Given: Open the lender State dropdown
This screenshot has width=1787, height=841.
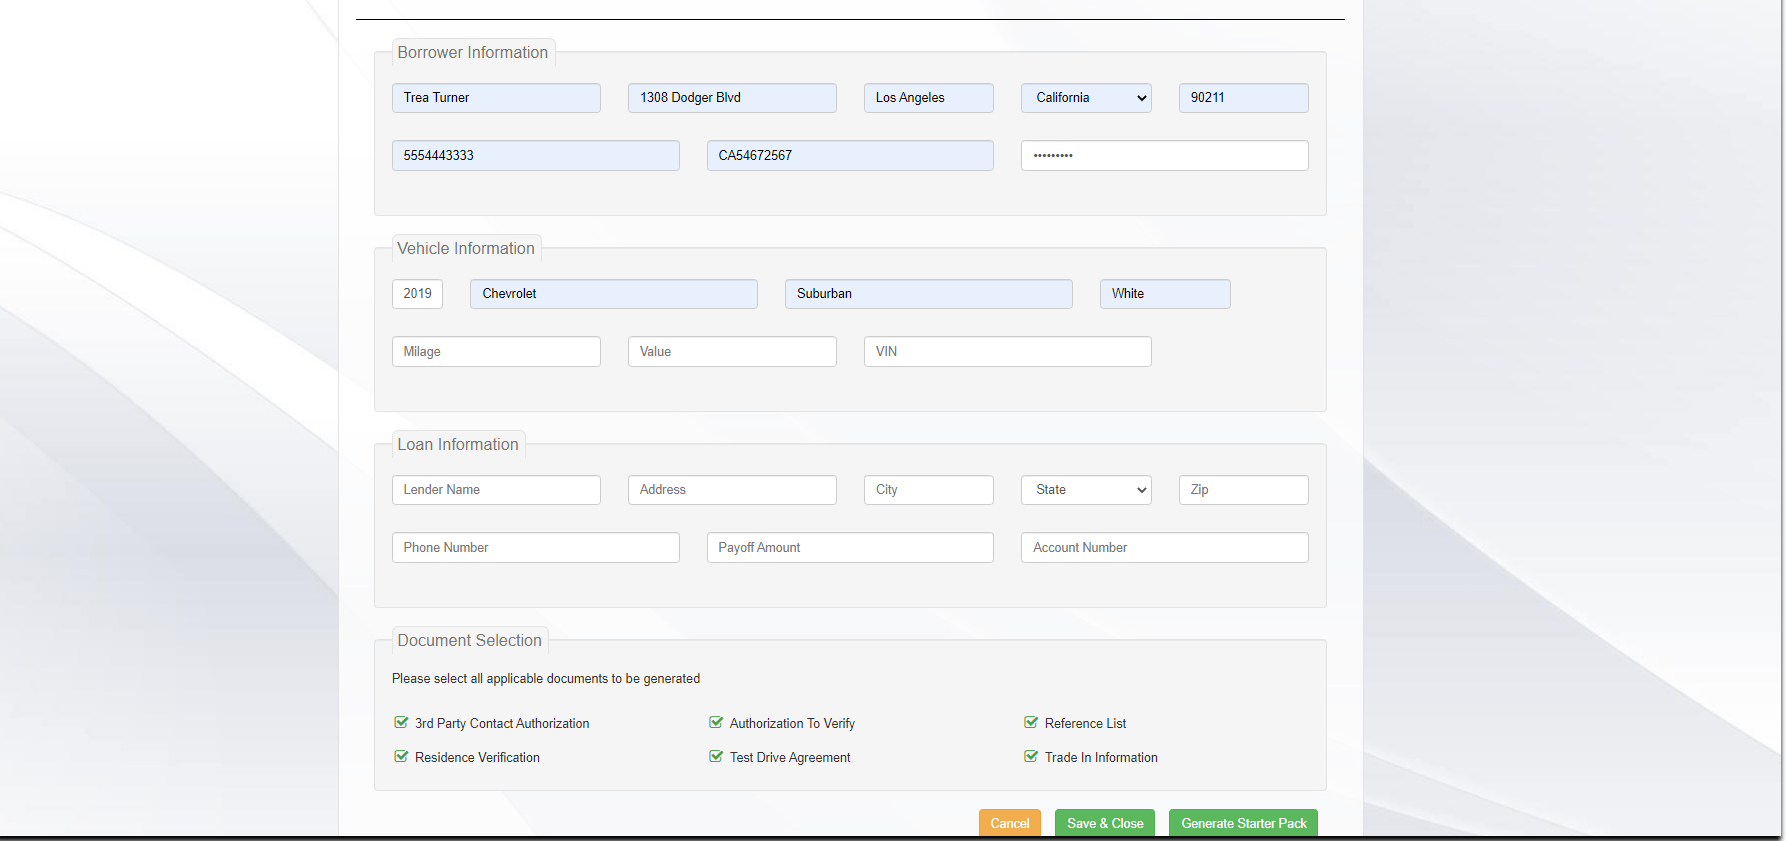Looking at the screenshot, I should tap(1086, 490).
